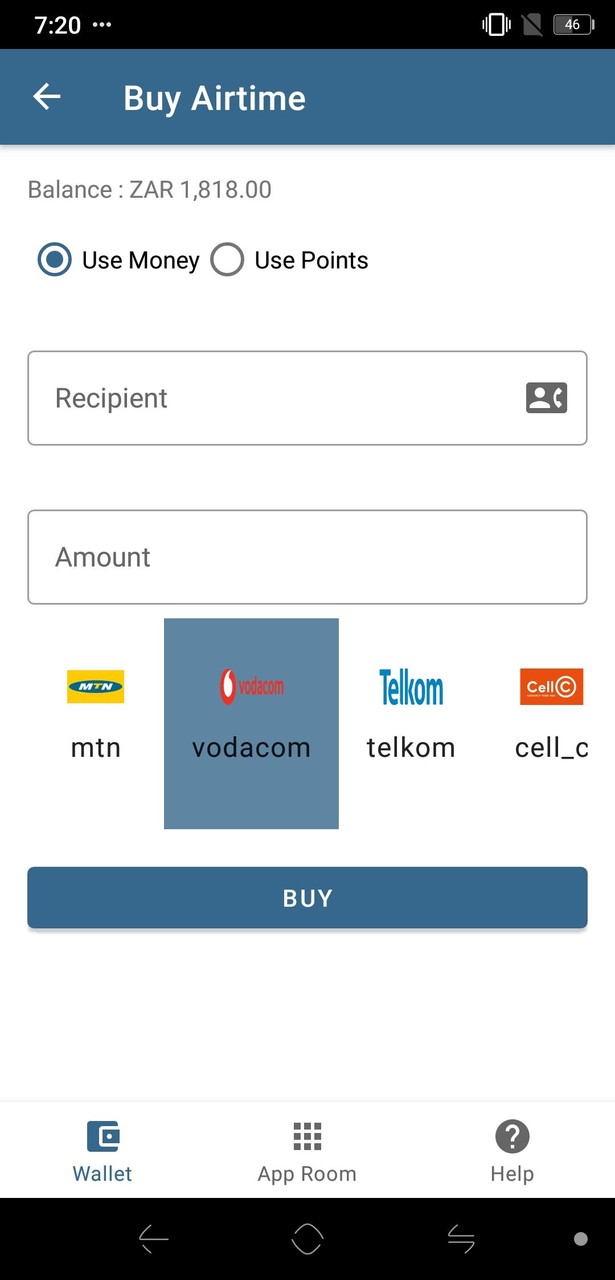This screenshot has height=1280, width=615.
Task: Choose the Vodacom network logo
Action: (x=251, y=686)
